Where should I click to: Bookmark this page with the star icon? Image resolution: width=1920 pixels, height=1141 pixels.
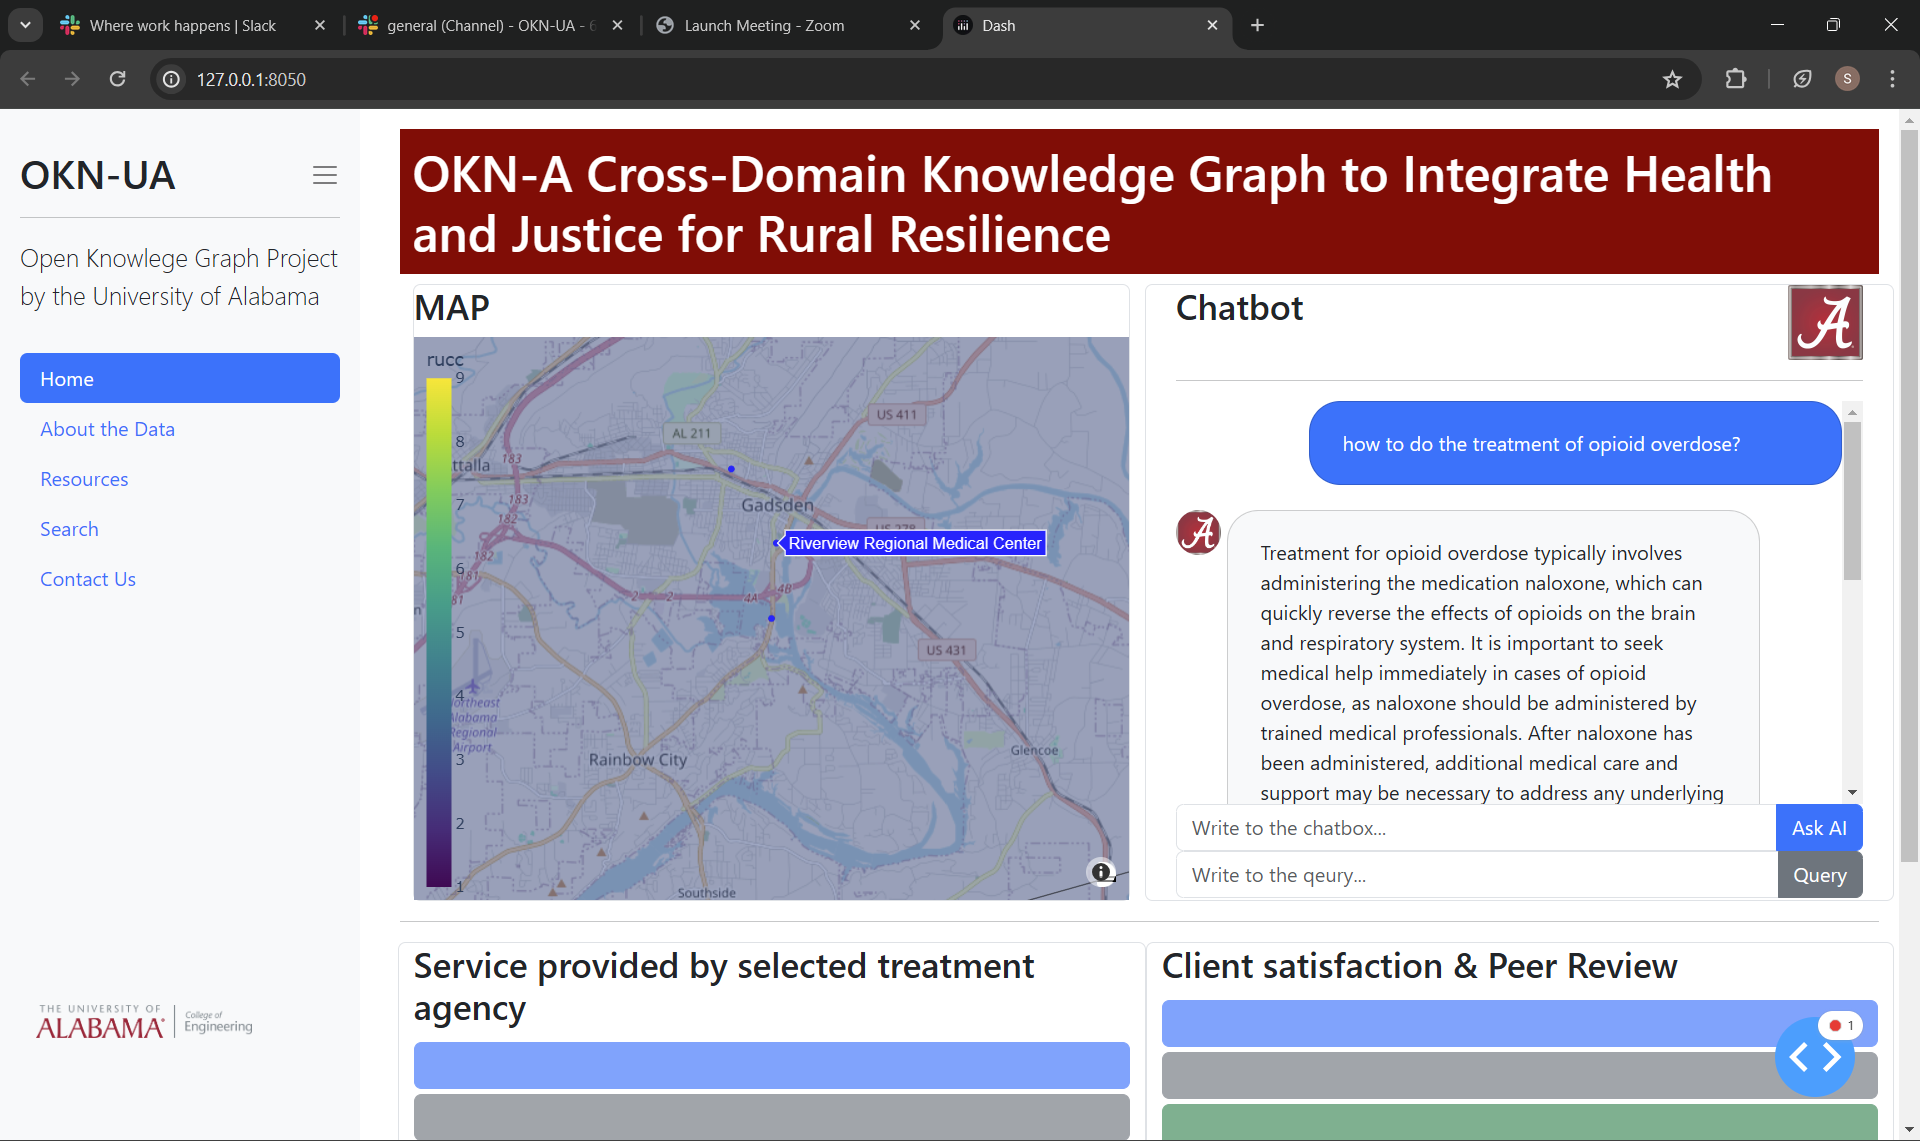click(x=1672, y=79)
